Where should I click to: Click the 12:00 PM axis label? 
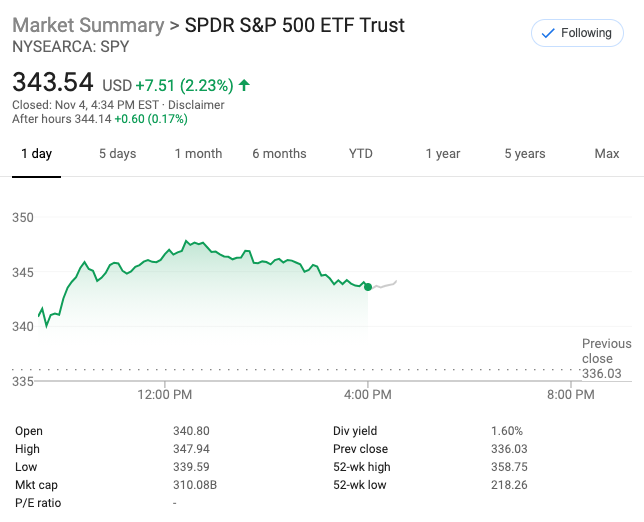(164, 395)
